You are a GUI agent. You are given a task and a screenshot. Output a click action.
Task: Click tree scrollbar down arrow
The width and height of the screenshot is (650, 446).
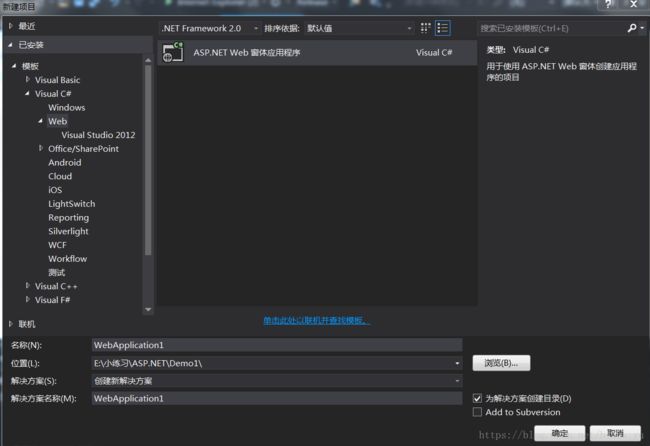(148, 309)
